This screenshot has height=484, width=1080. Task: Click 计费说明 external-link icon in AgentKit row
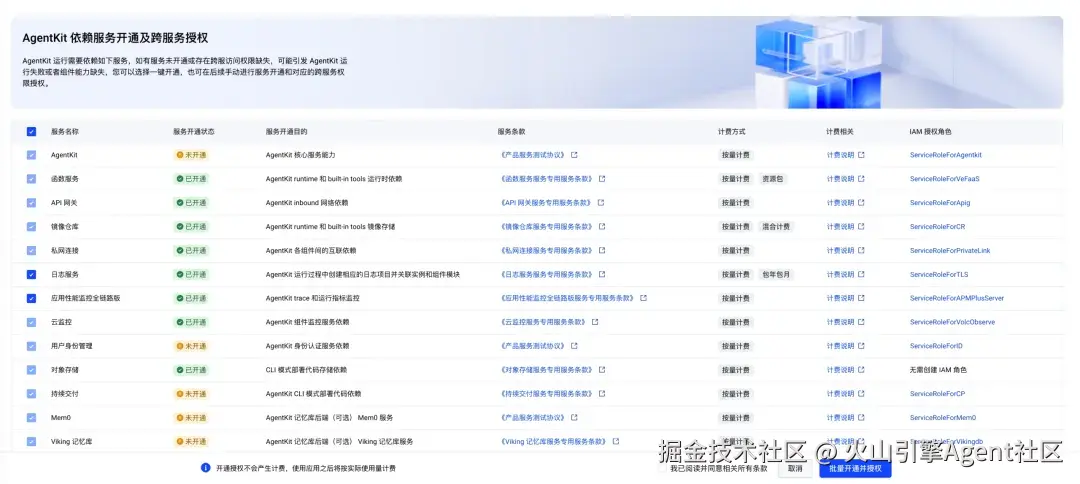pyautogui.click(x=861, y=155)
